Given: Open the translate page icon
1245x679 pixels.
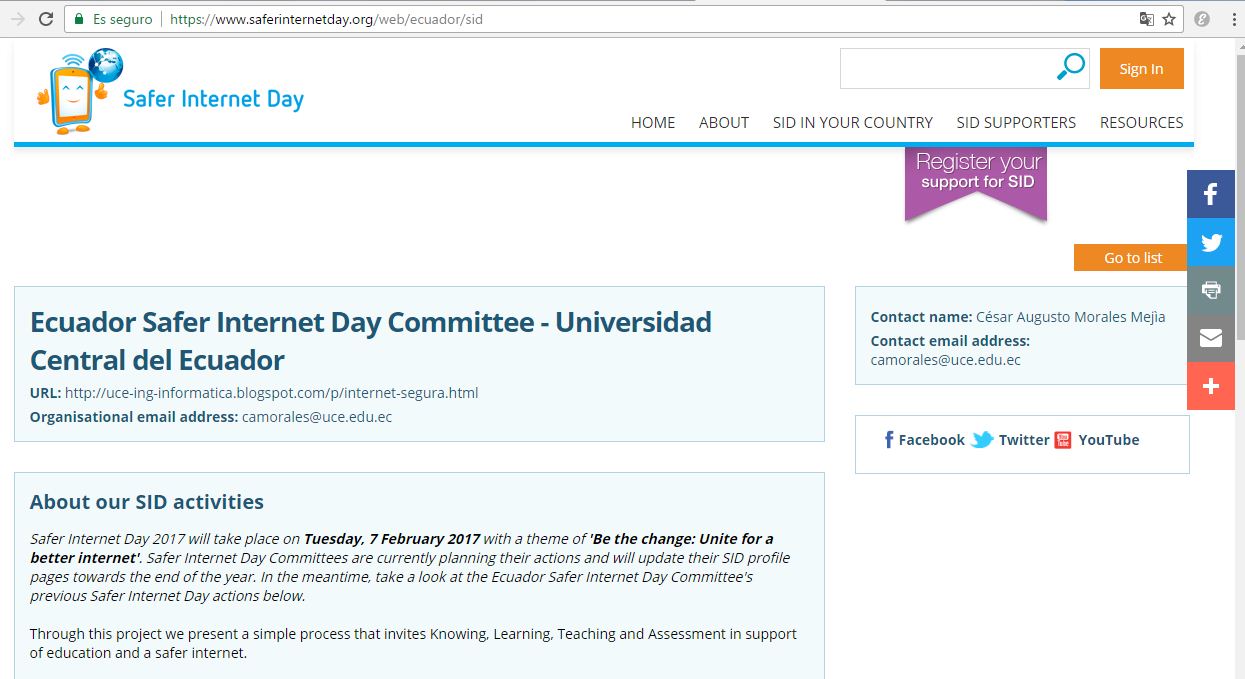Looking at the screenshot, I should 1146,19.
